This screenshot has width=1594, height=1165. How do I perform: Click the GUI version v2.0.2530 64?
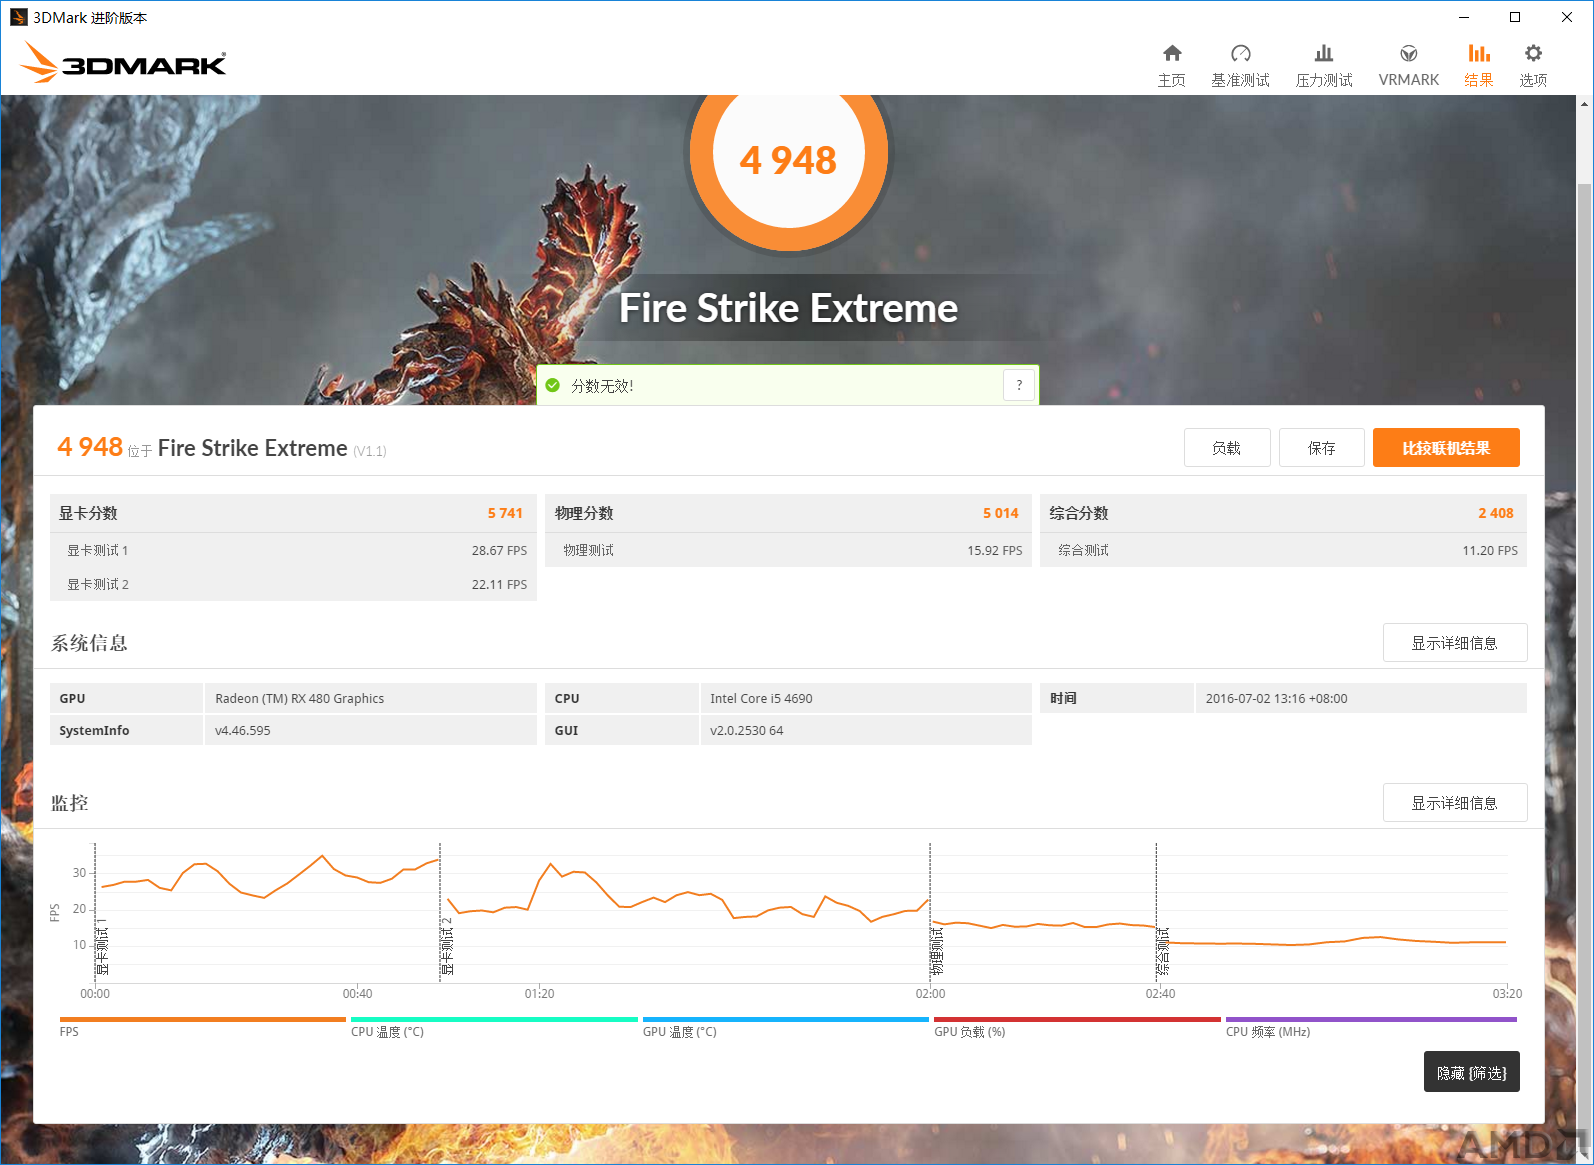(x=747, y=730)
